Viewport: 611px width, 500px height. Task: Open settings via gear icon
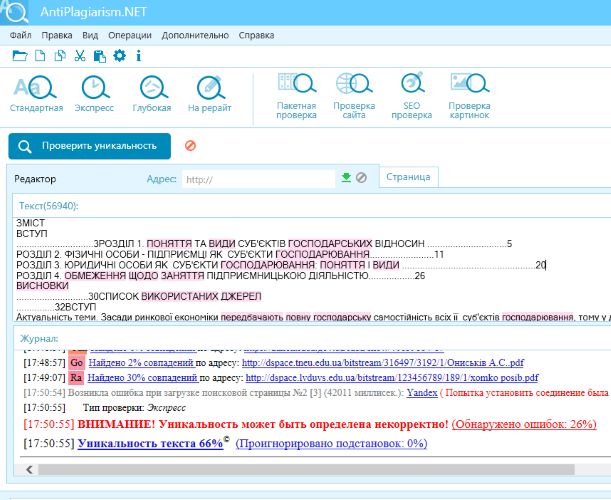coord(119,56)
